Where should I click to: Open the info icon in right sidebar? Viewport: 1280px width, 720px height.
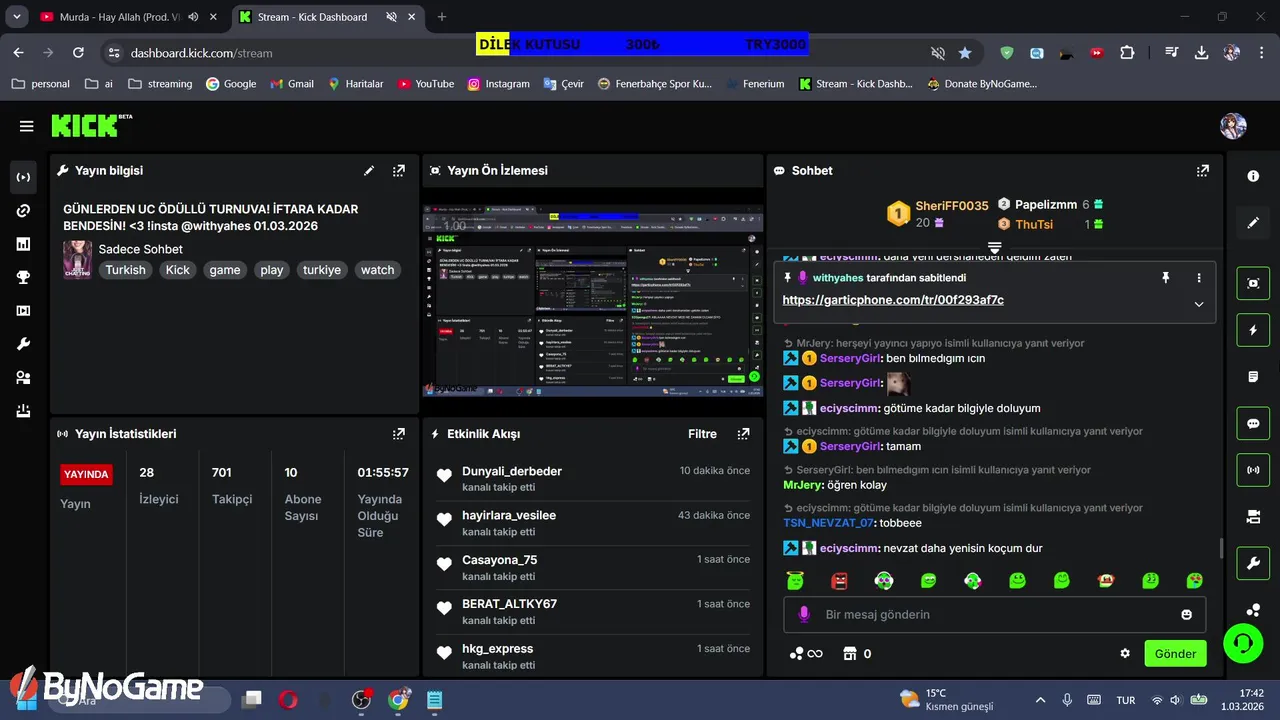point(1253,176)
